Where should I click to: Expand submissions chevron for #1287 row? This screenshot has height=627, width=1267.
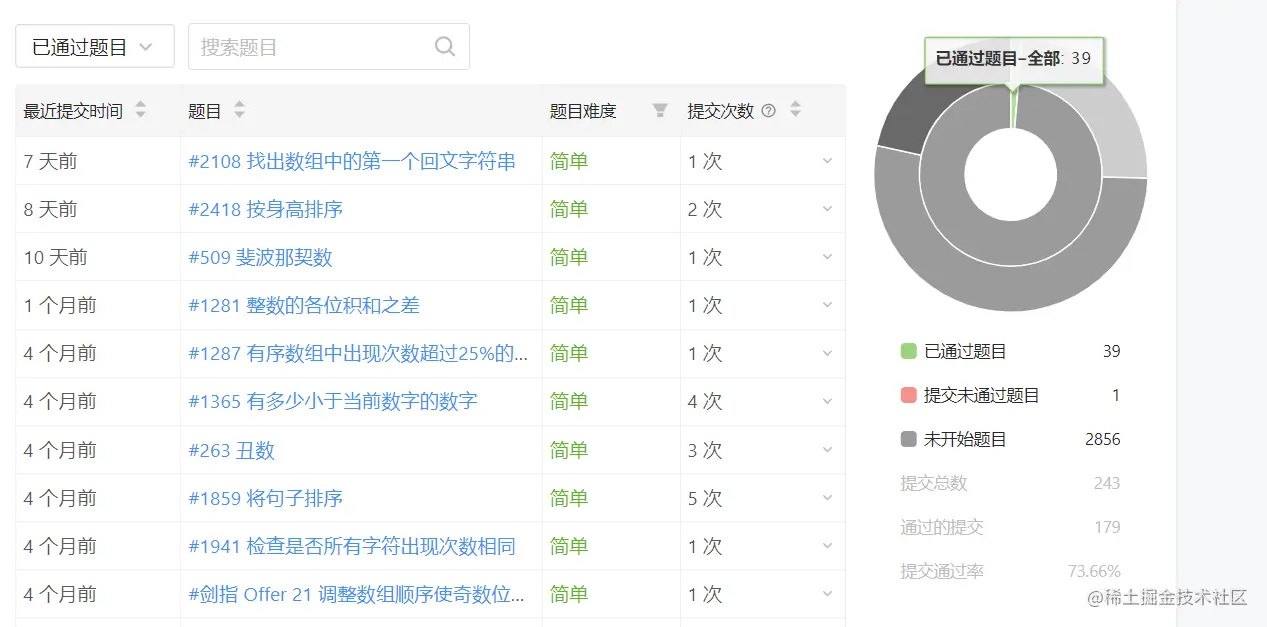tap(827, 353)
